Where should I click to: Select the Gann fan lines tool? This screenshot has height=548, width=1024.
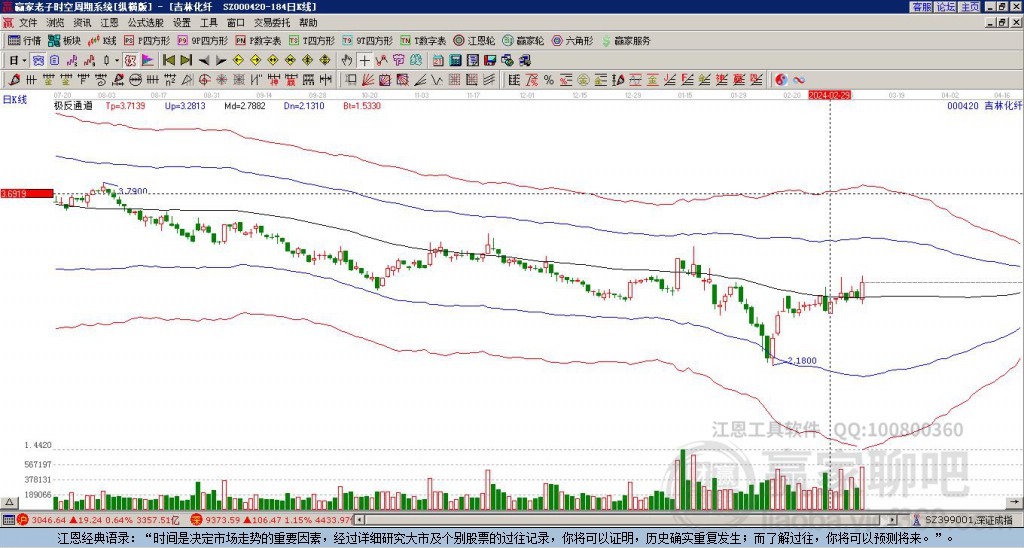click(367, 80)
